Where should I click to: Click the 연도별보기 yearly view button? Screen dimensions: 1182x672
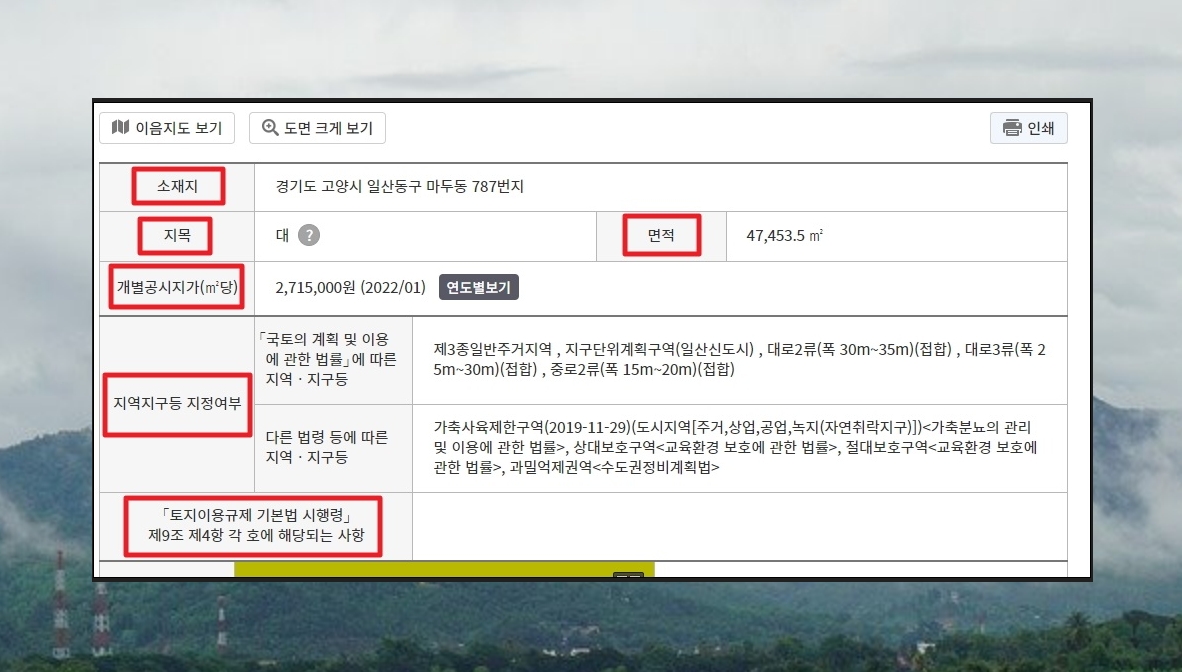pyautogui.click(x=479, y=287)
